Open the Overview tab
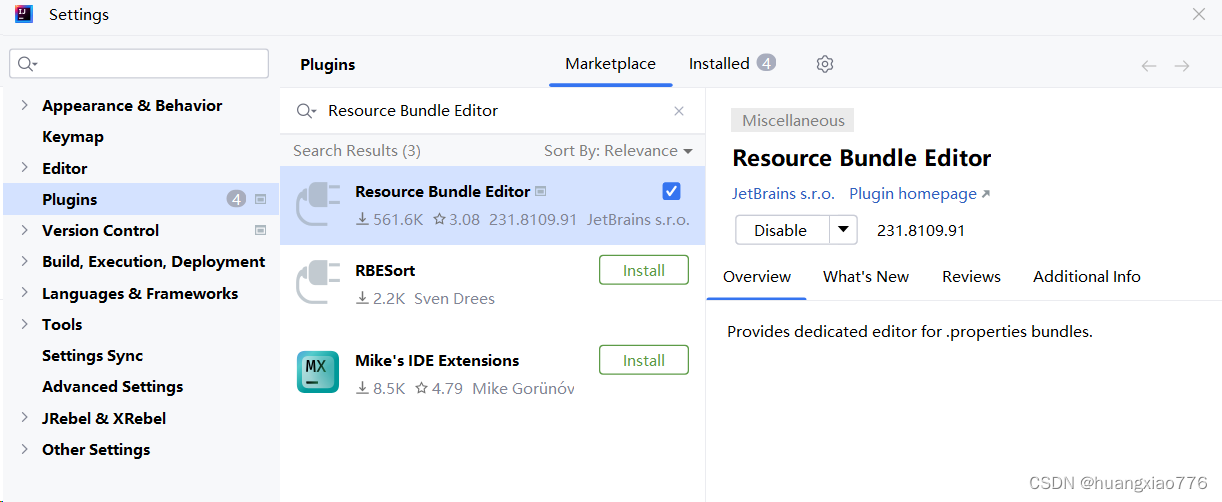The image size is (1222, 502). [x=757, y=277]
